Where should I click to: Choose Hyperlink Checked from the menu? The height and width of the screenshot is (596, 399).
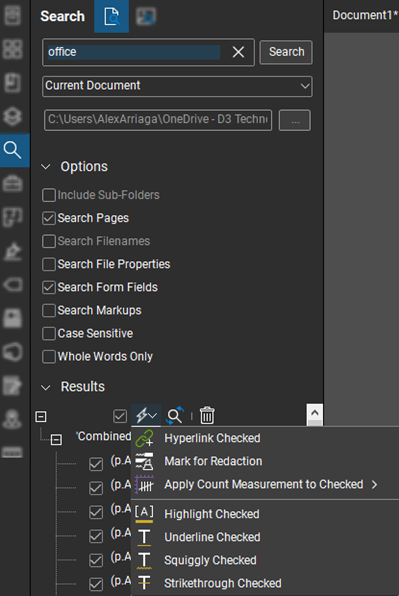click(265, 438)
